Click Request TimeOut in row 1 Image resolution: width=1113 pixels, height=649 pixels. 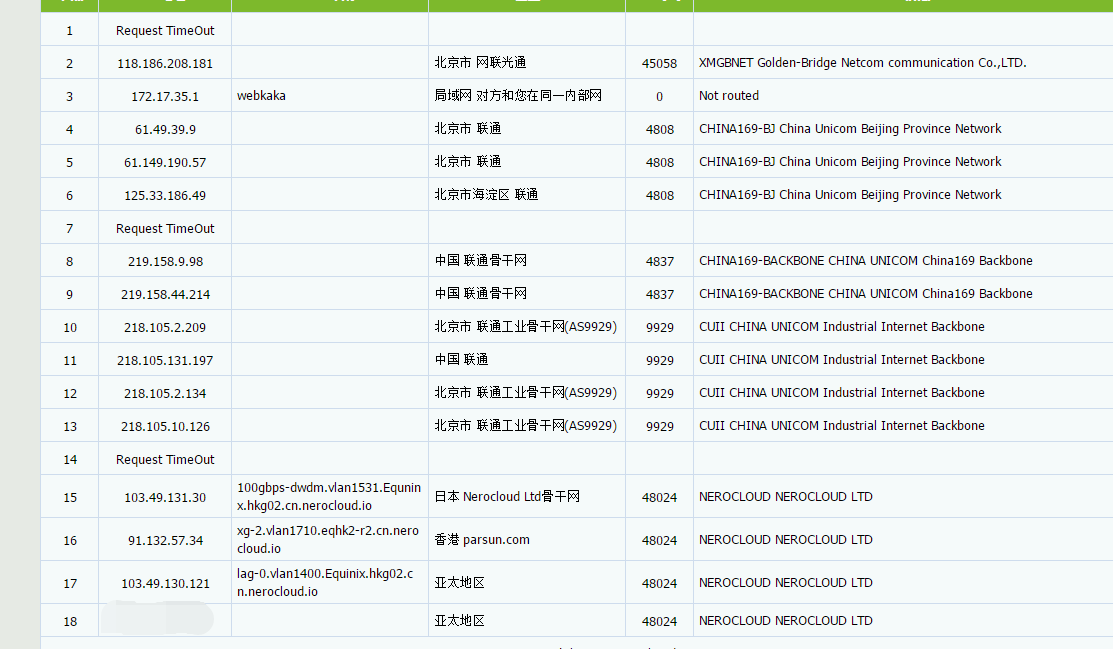(x=165, y=31)
